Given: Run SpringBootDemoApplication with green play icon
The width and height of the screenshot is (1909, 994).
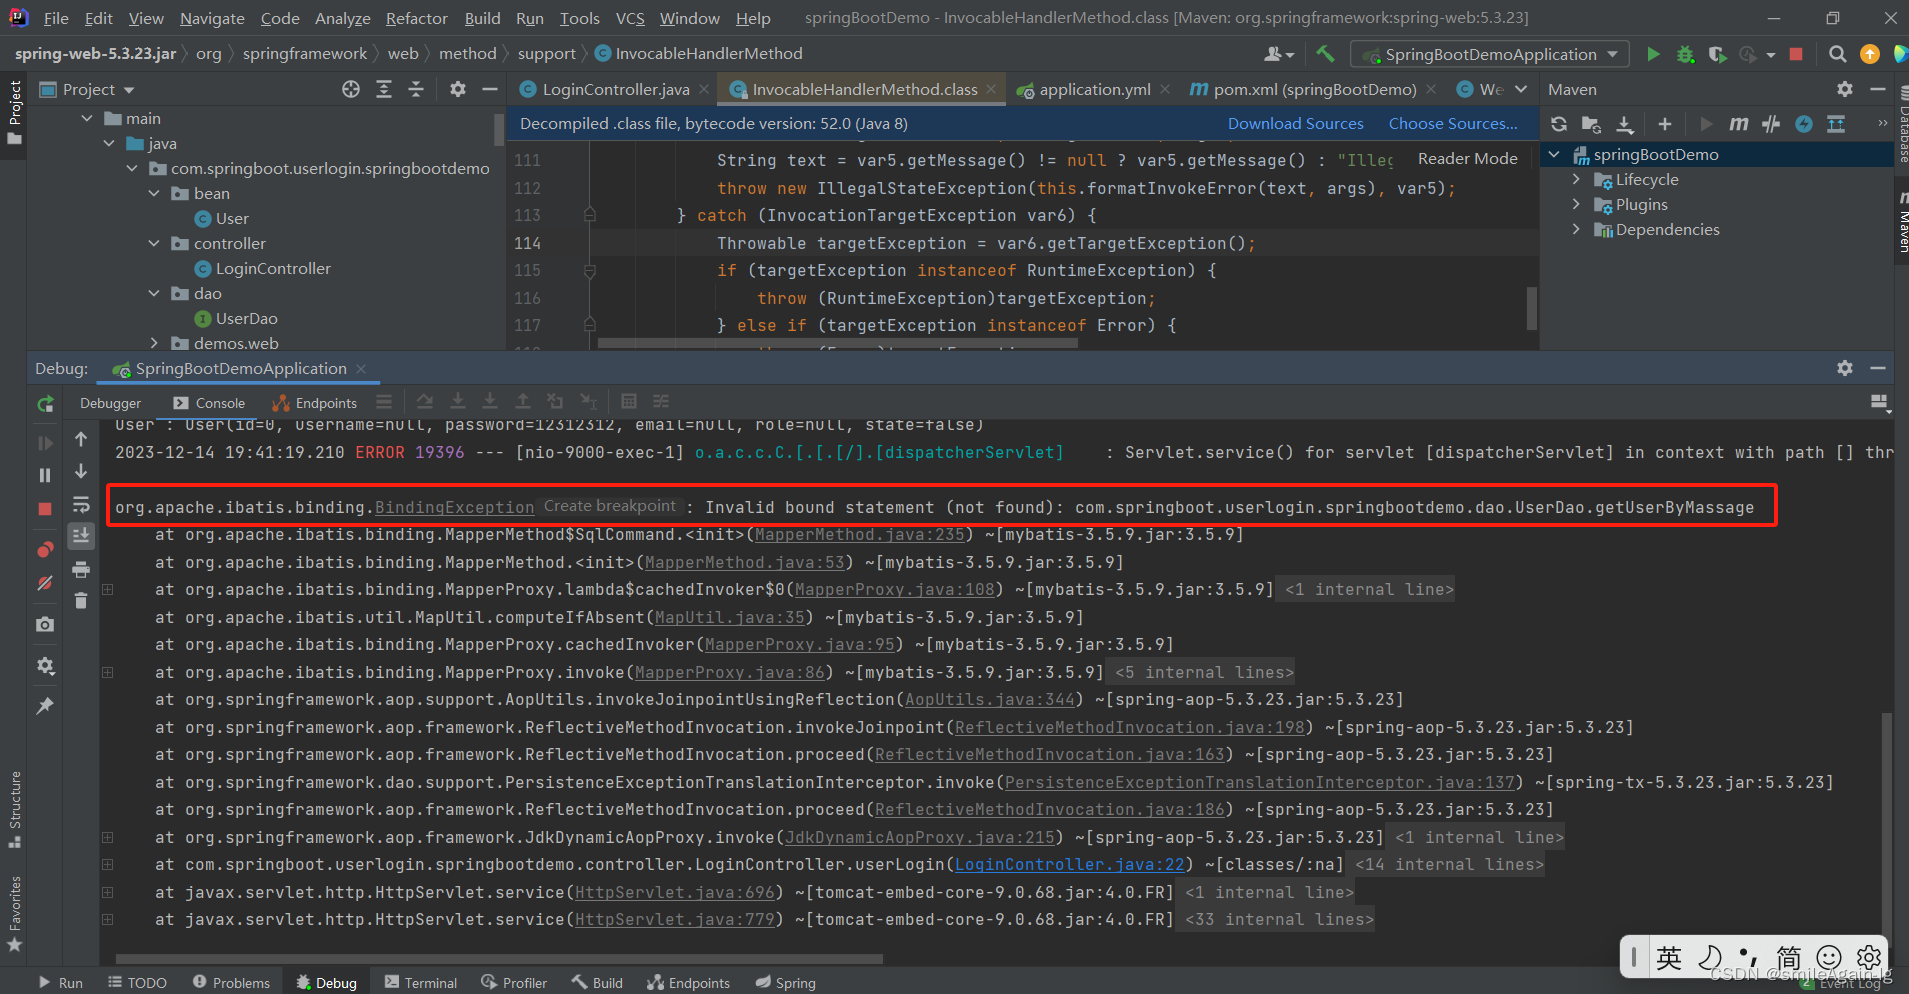Looking at the screenshot, I should point(1653,54).
